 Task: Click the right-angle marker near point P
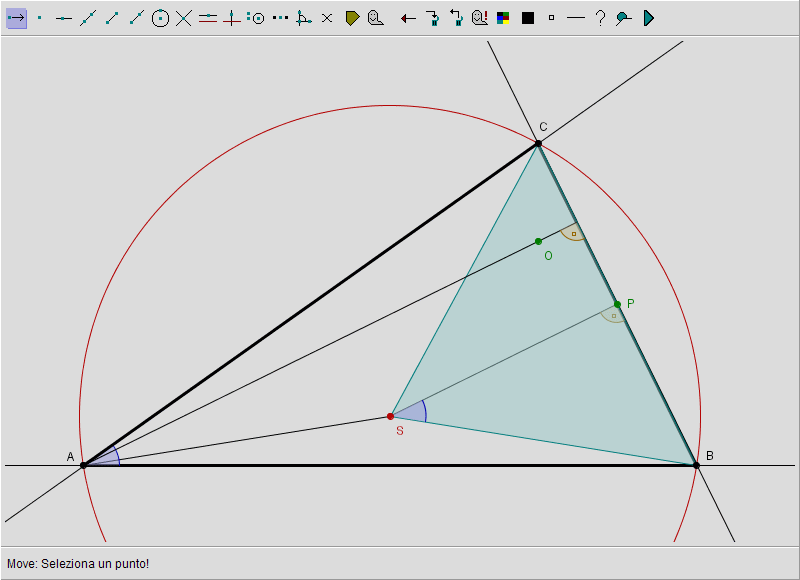[613, 315]
